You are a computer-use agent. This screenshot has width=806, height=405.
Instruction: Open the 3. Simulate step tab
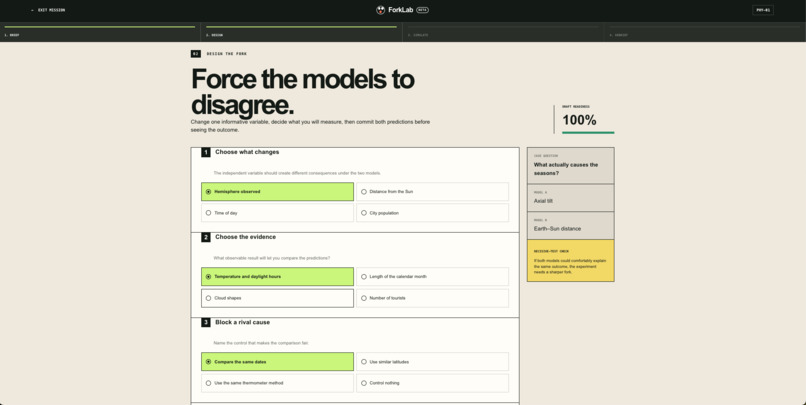[x=503, y=32]
